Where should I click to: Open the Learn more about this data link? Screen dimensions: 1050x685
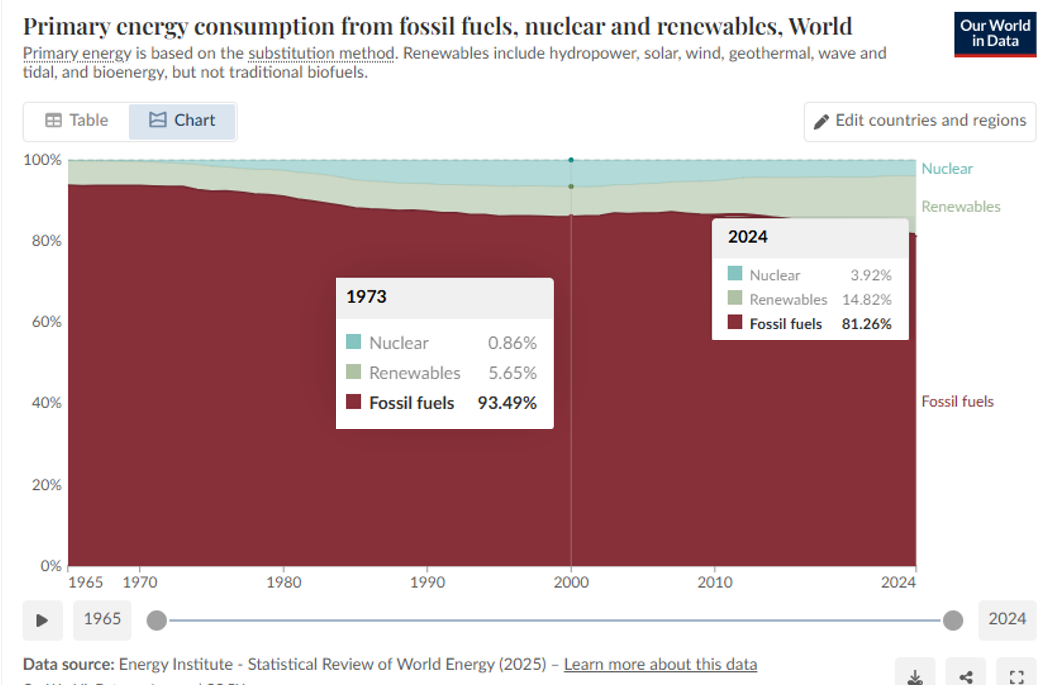pos(660,664)
